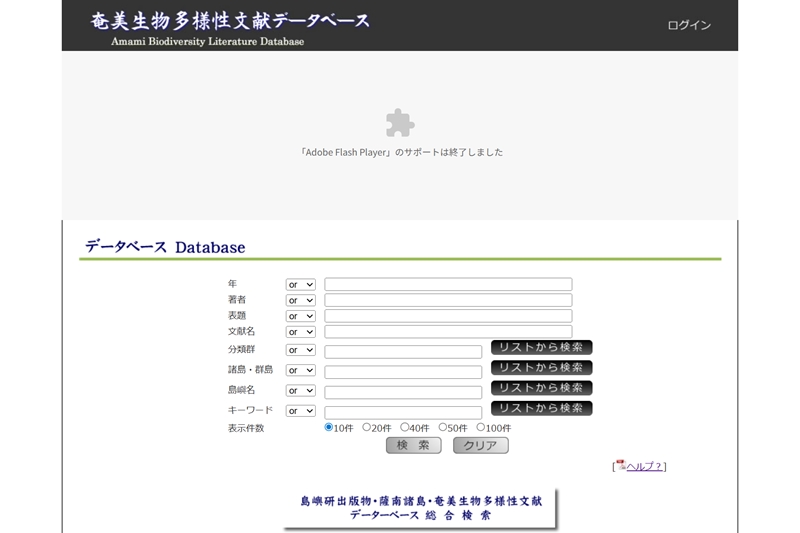Open the or dropdown for 年
This screenshot has width=800, height=533.
(300, 285)
